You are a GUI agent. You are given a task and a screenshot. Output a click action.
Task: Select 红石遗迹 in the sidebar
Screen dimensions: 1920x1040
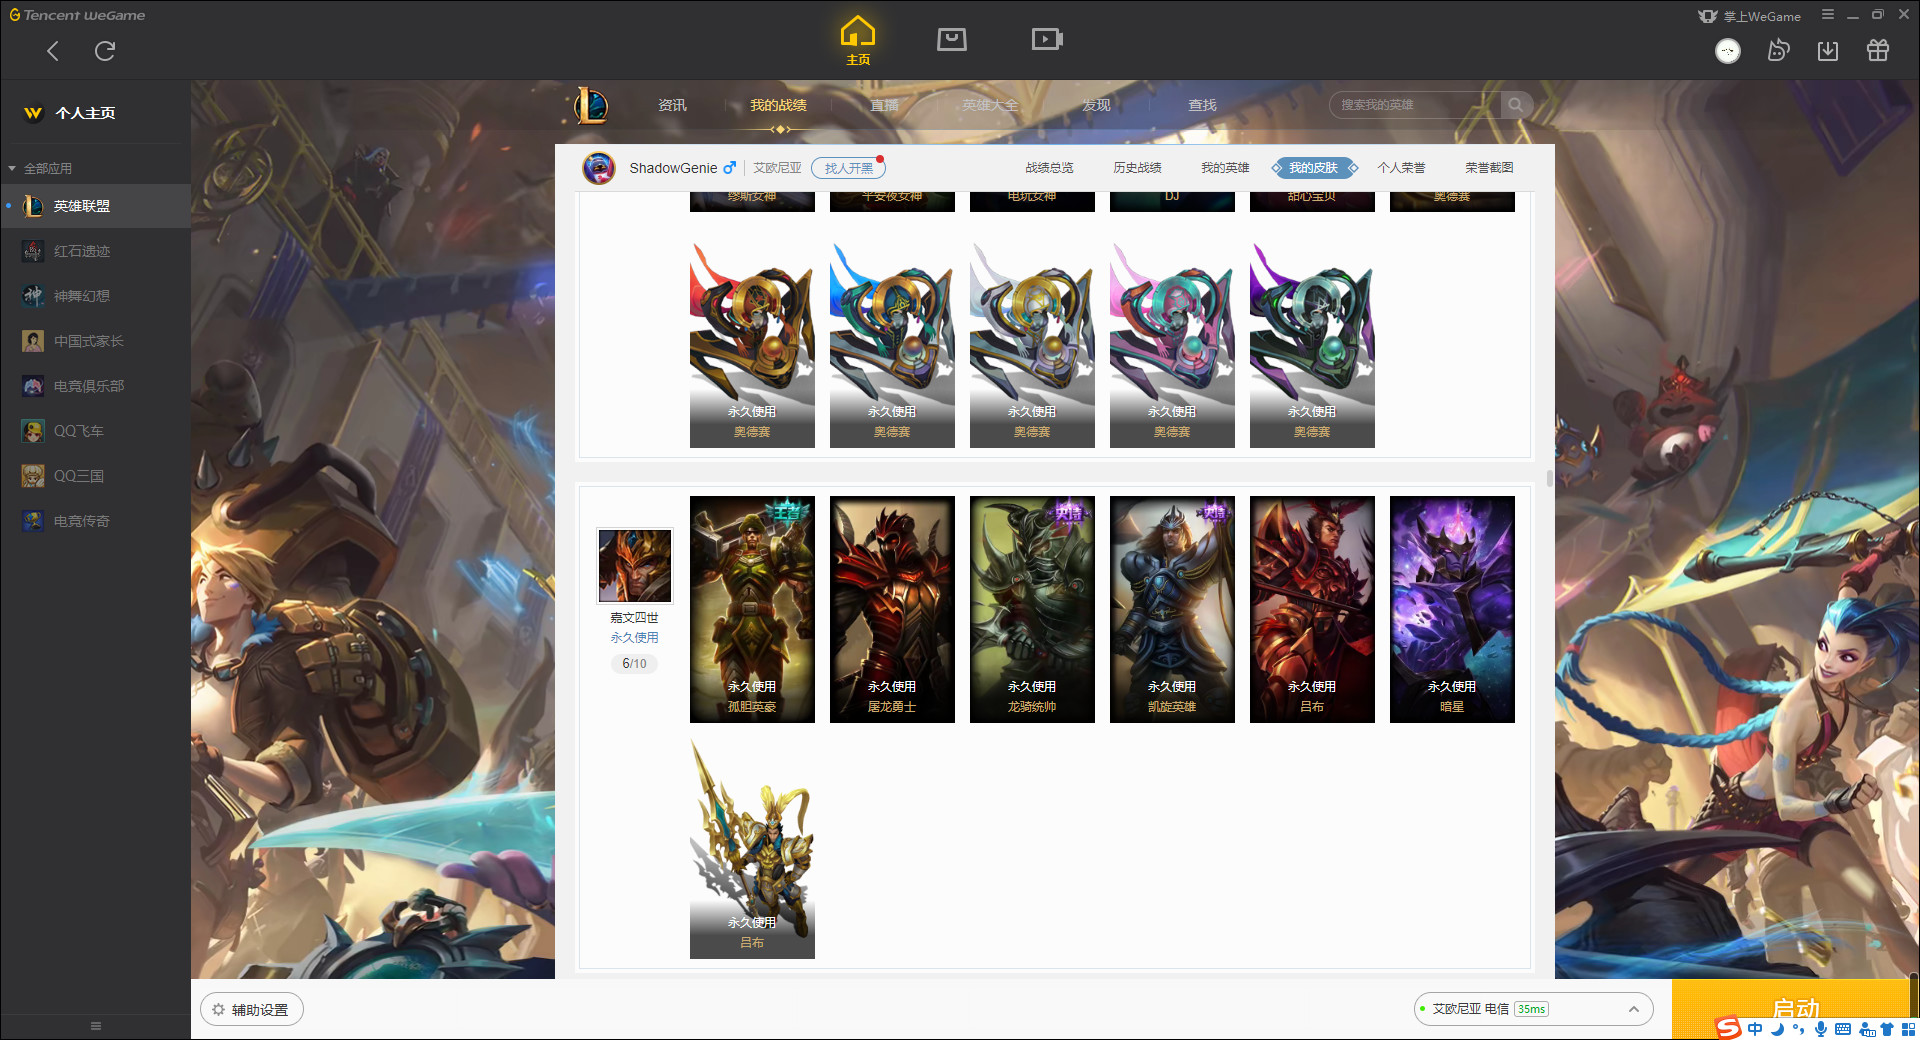coord(95,251)
